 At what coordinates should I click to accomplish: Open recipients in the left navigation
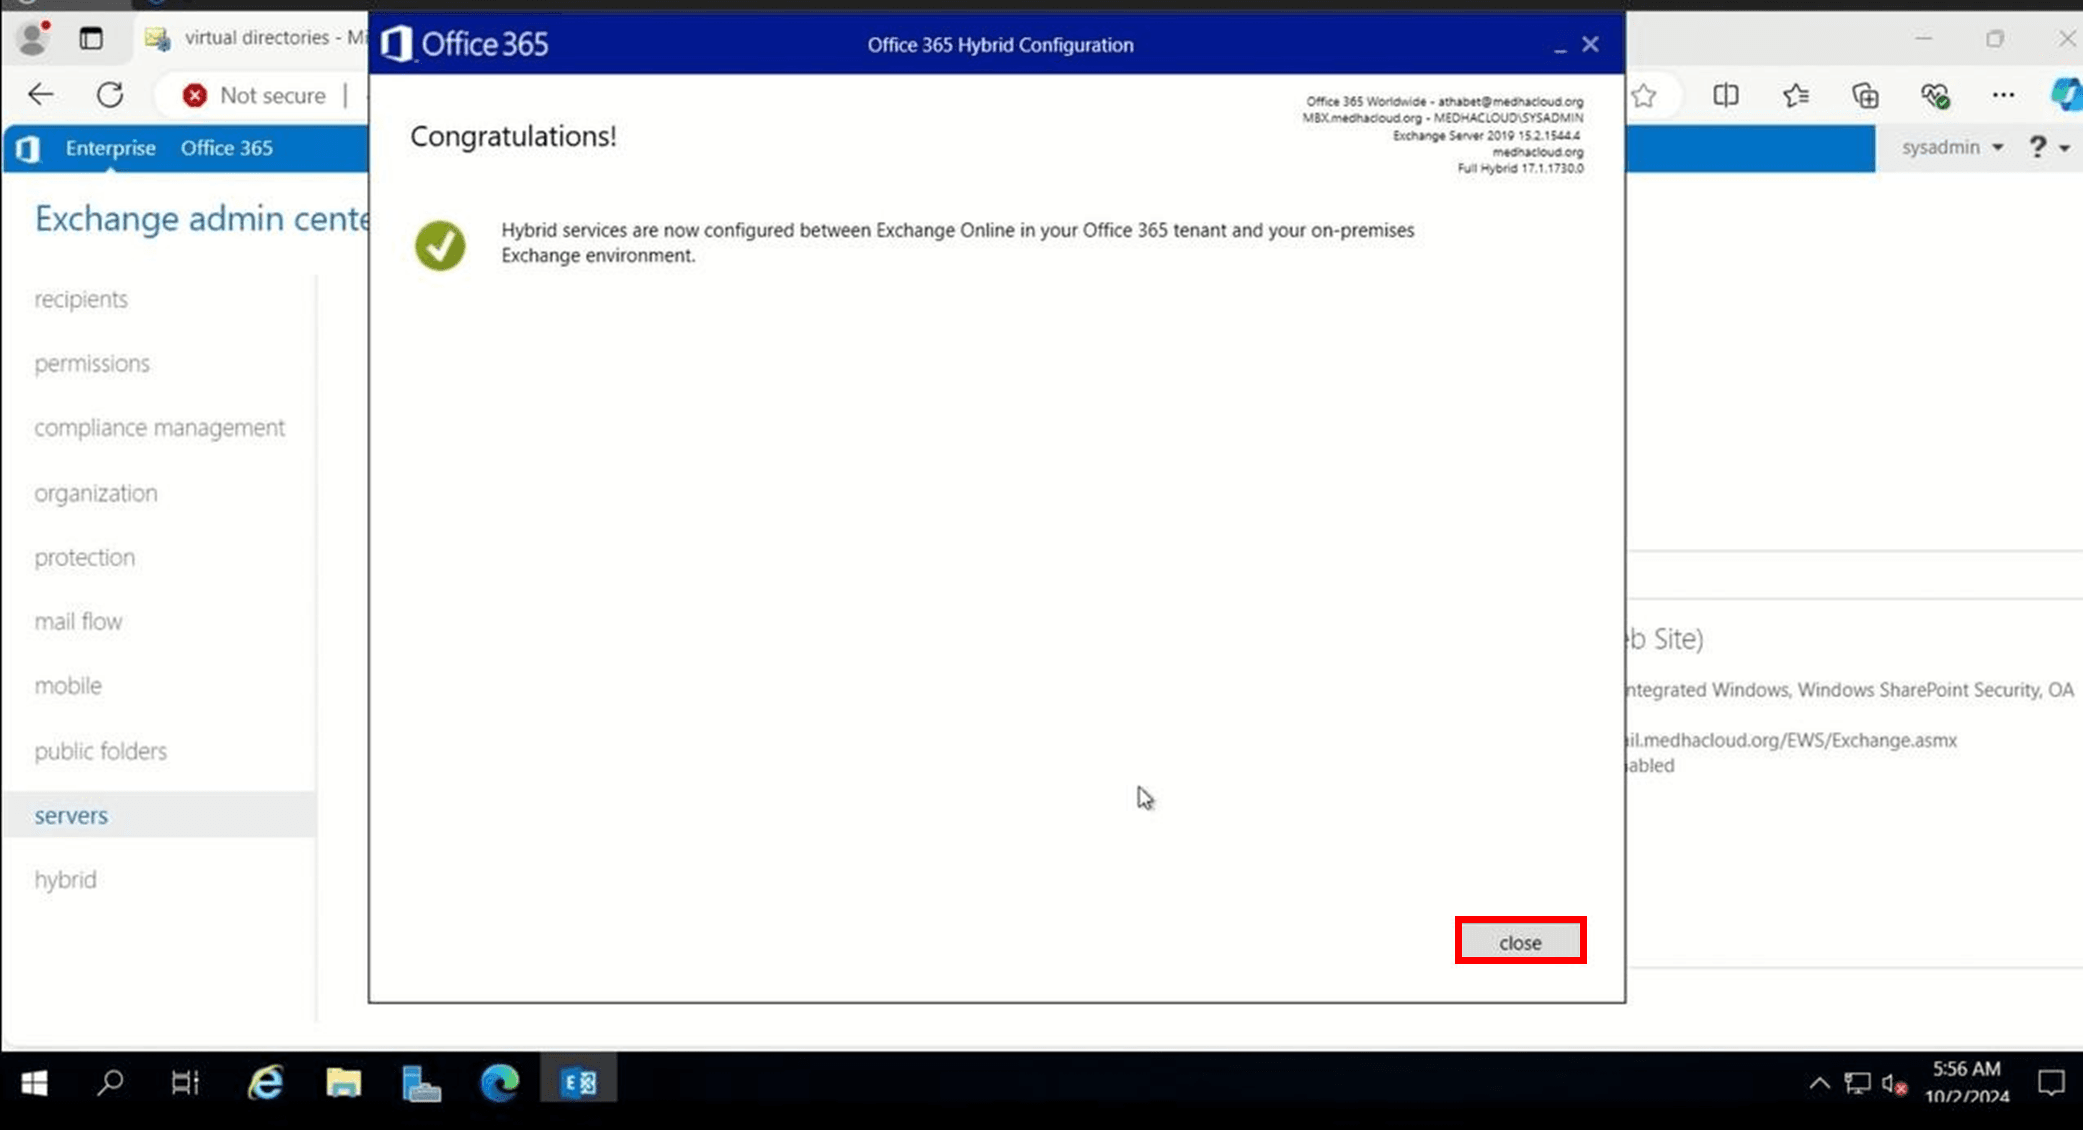click(81, 299)
